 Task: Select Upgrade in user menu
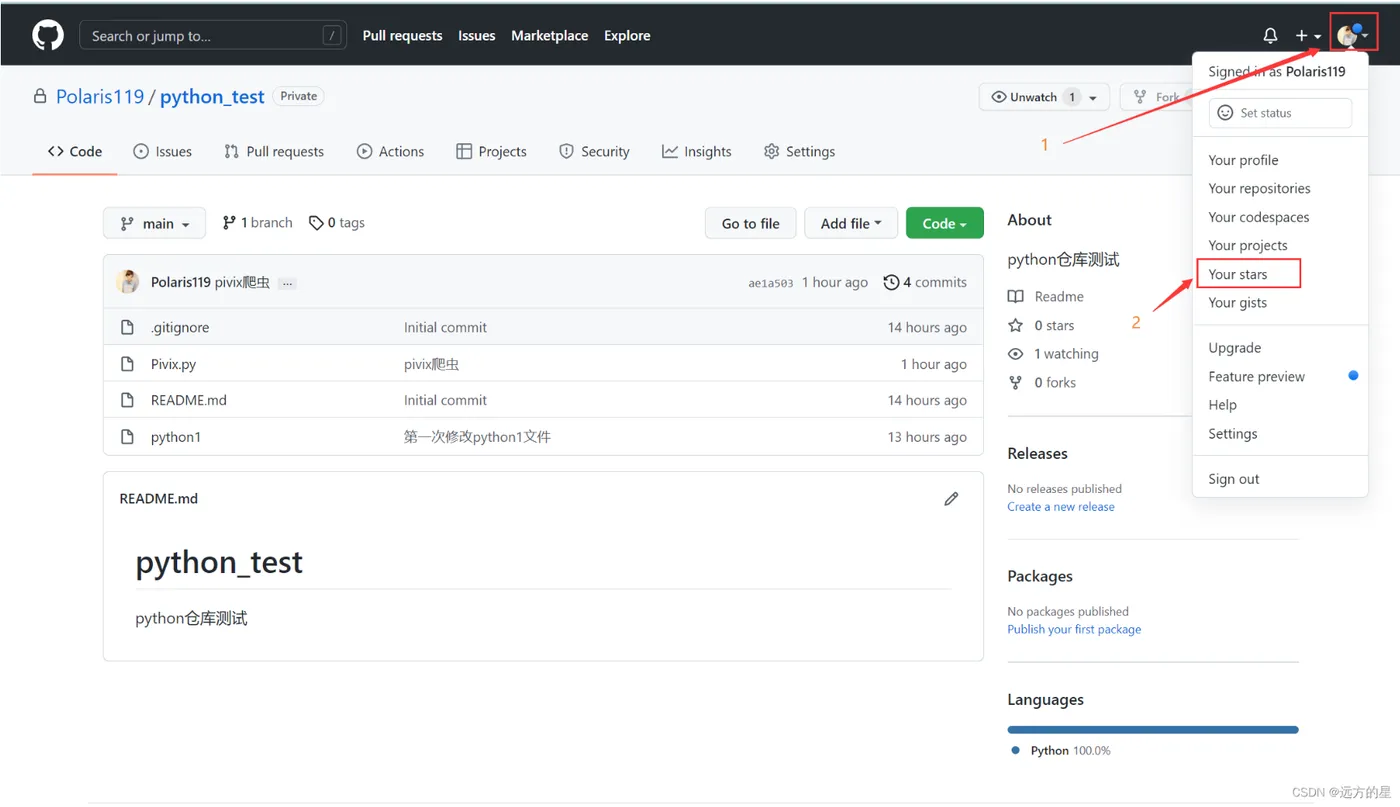pos(1280,348)
